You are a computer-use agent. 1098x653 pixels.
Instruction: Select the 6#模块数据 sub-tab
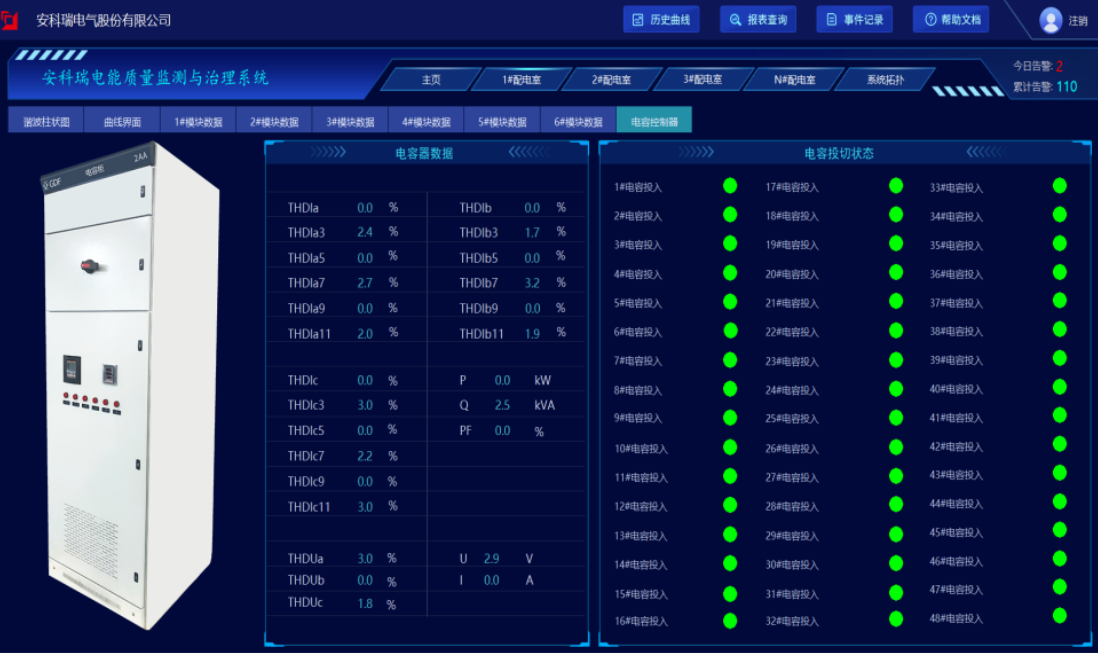click(x=578, y=120)
